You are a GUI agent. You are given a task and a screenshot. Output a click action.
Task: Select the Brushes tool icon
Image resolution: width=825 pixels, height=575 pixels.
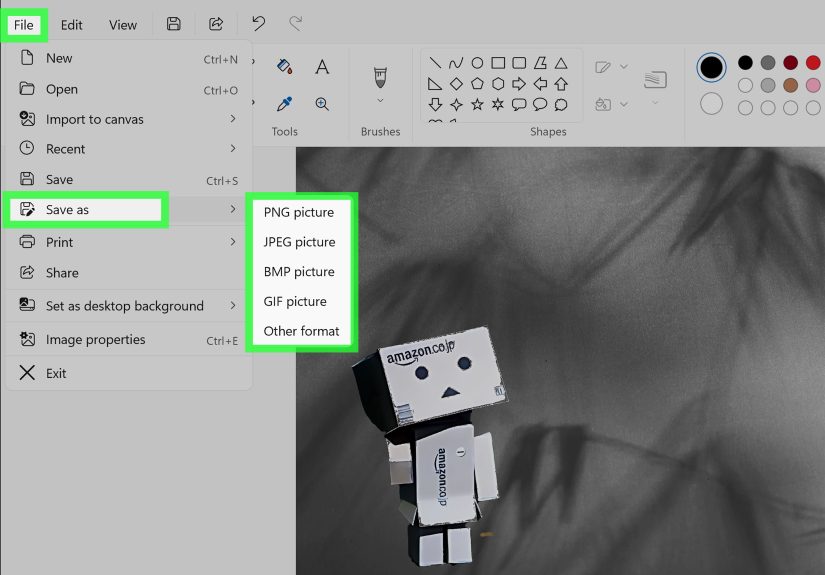(380, 77)
